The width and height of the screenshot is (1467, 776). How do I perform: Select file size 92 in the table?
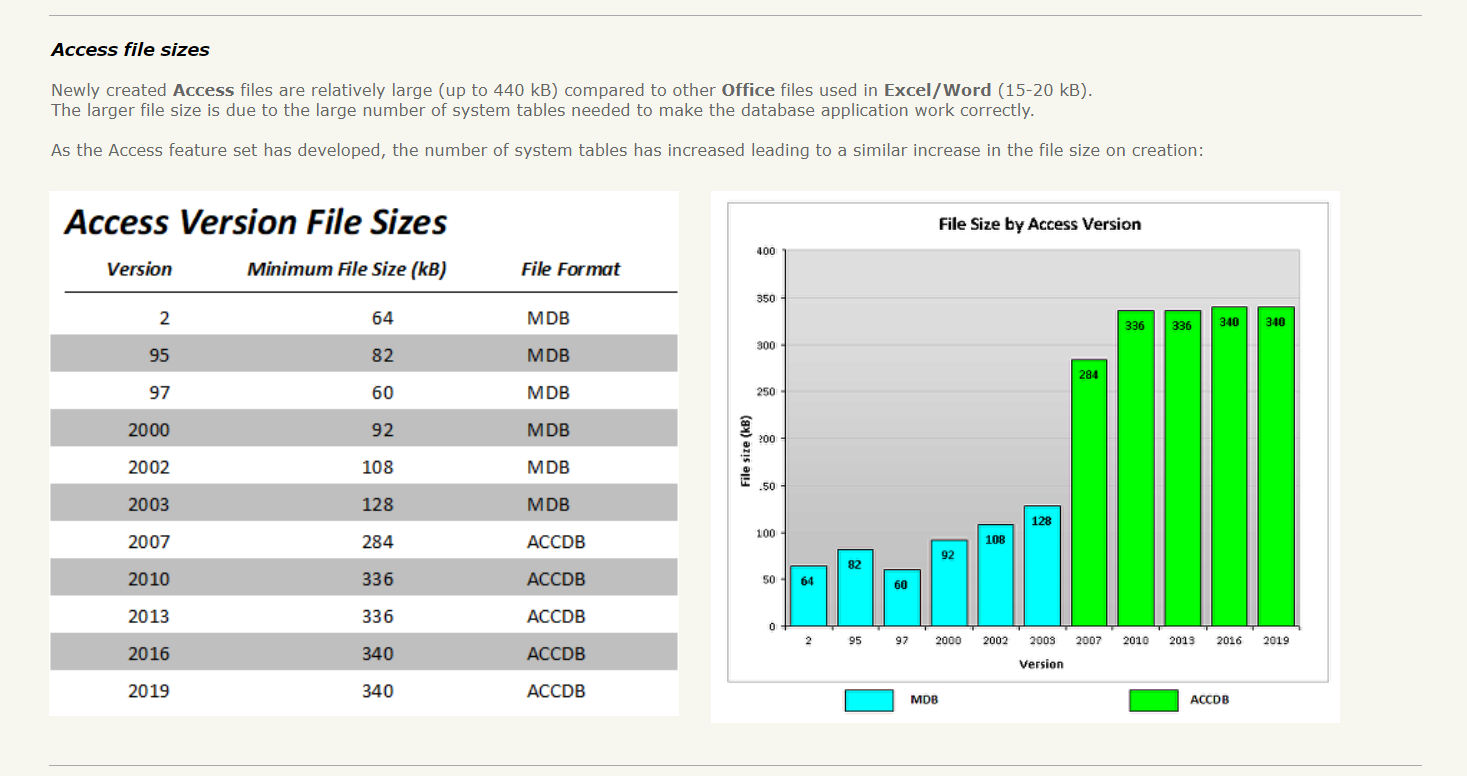coord(383,429)
